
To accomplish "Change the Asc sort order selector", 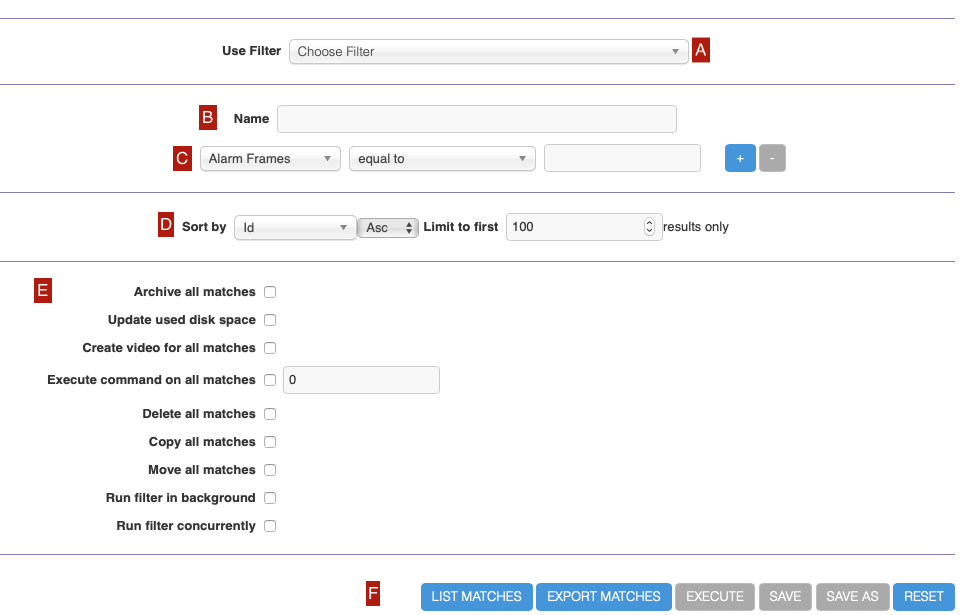I will click(x=388, y=227).
